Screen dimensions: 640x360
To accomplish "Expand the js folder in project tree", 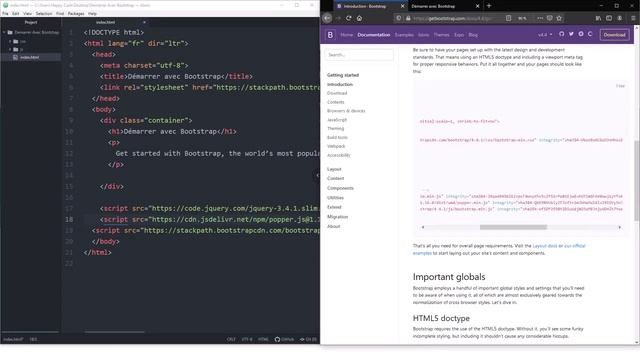I will click(x=10, y=49).
